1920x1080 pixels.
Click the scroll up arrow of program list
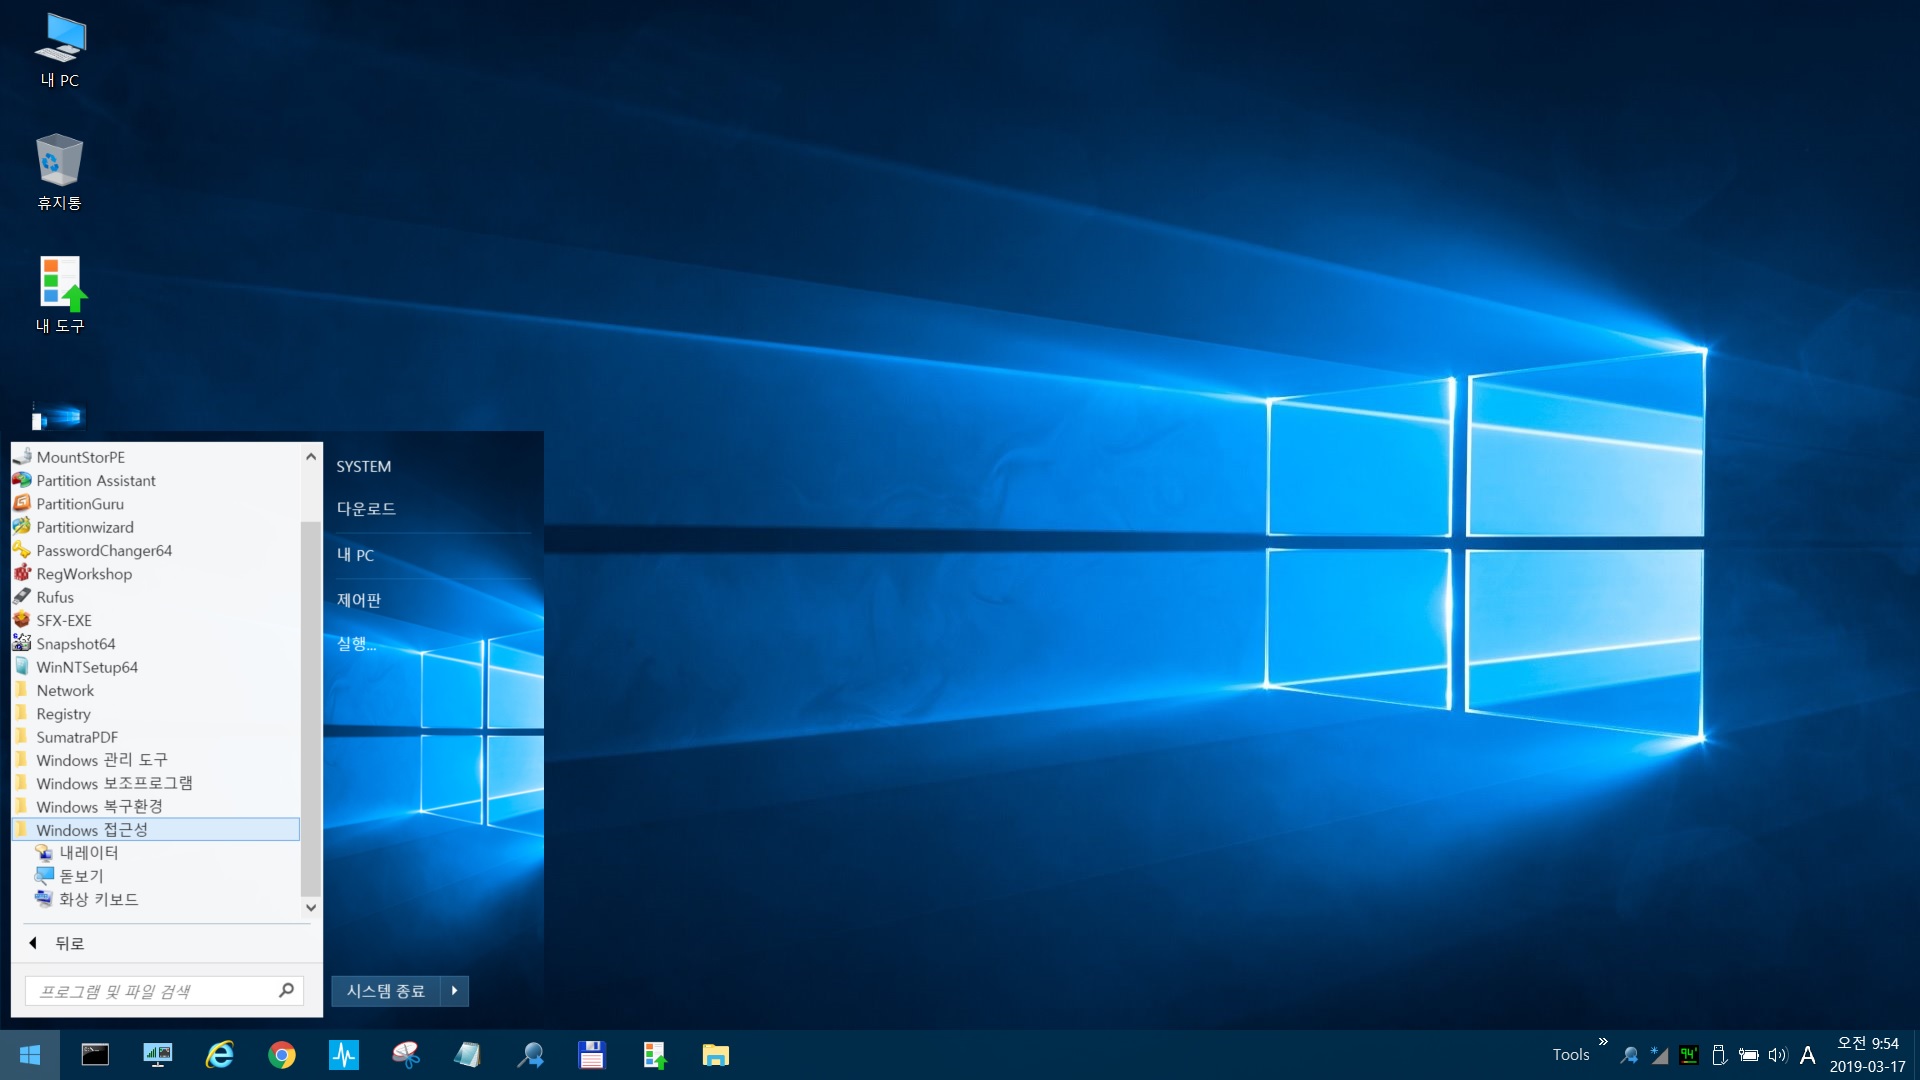click(311, 457)
